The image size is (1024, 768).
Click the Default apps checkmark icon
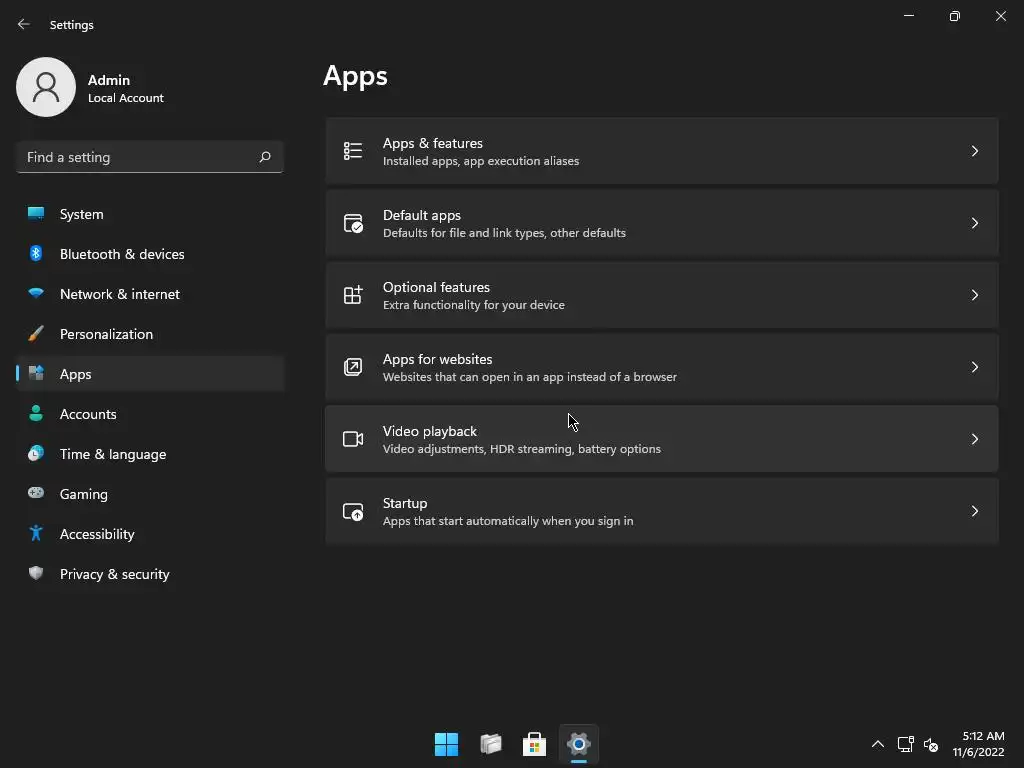click(353, 223)
